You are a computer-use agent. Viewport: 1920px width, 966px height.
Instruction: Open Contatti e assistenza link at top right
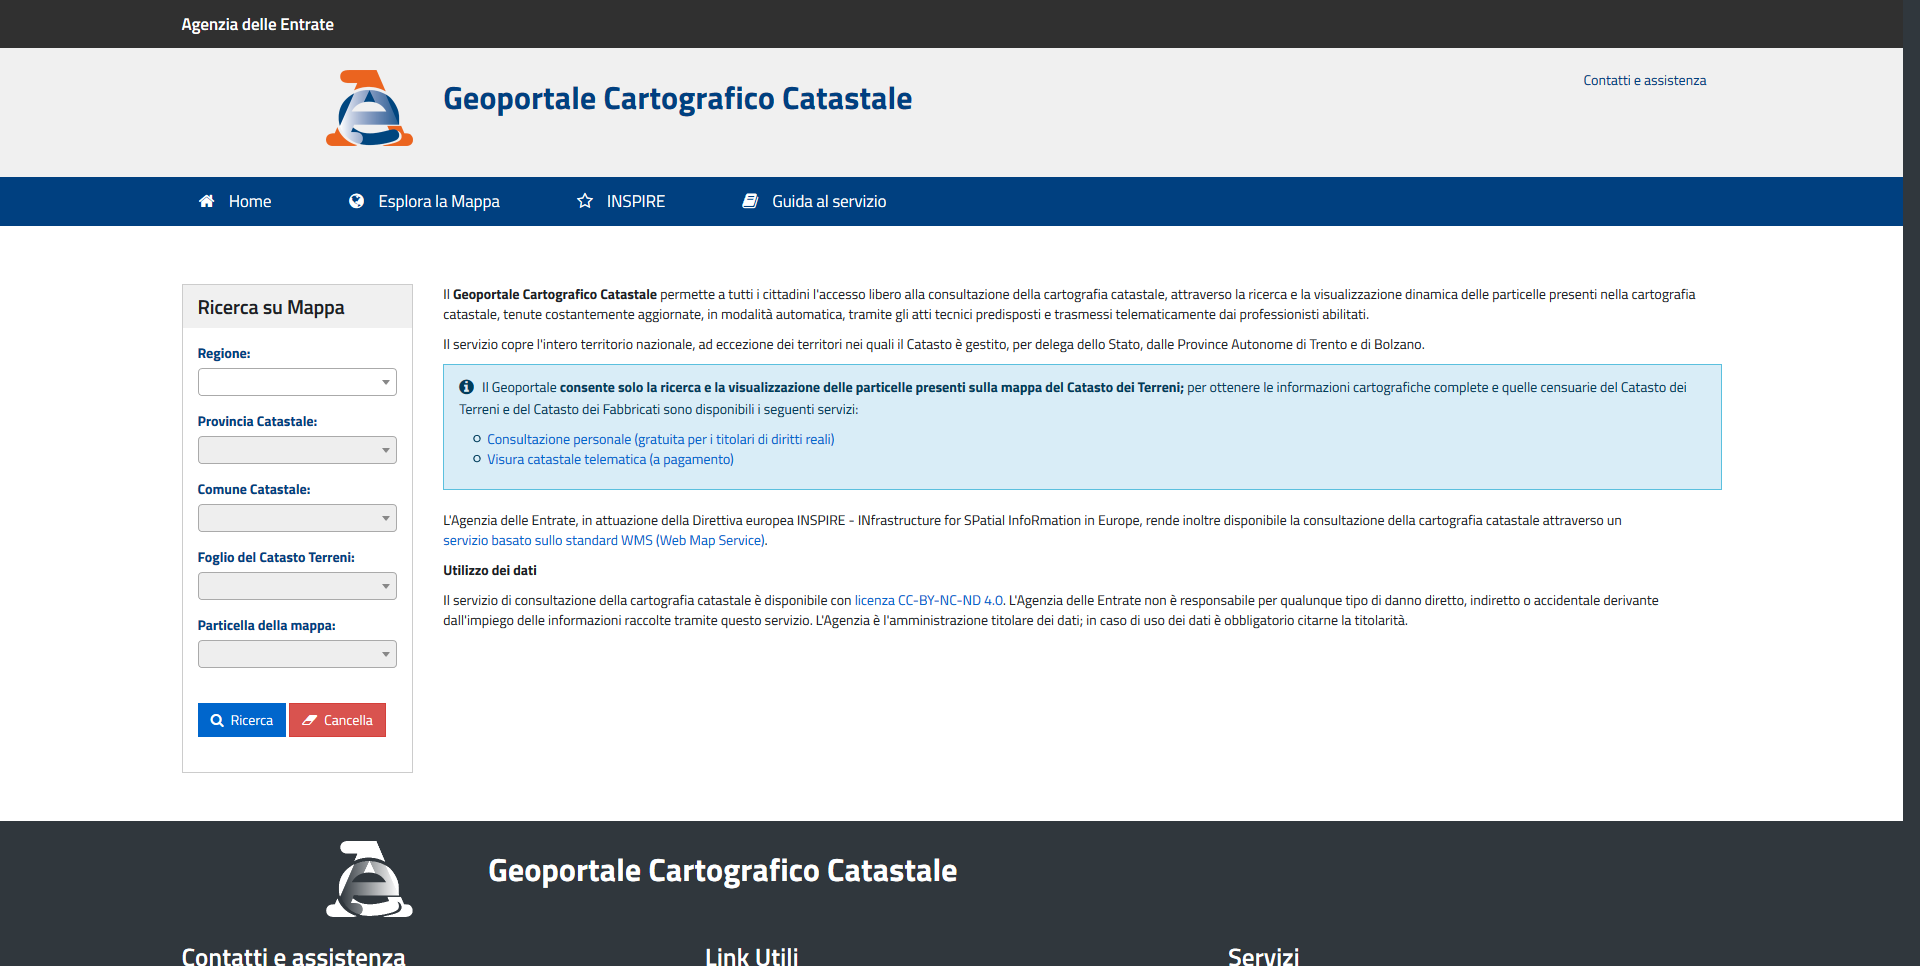[1644, 80]
